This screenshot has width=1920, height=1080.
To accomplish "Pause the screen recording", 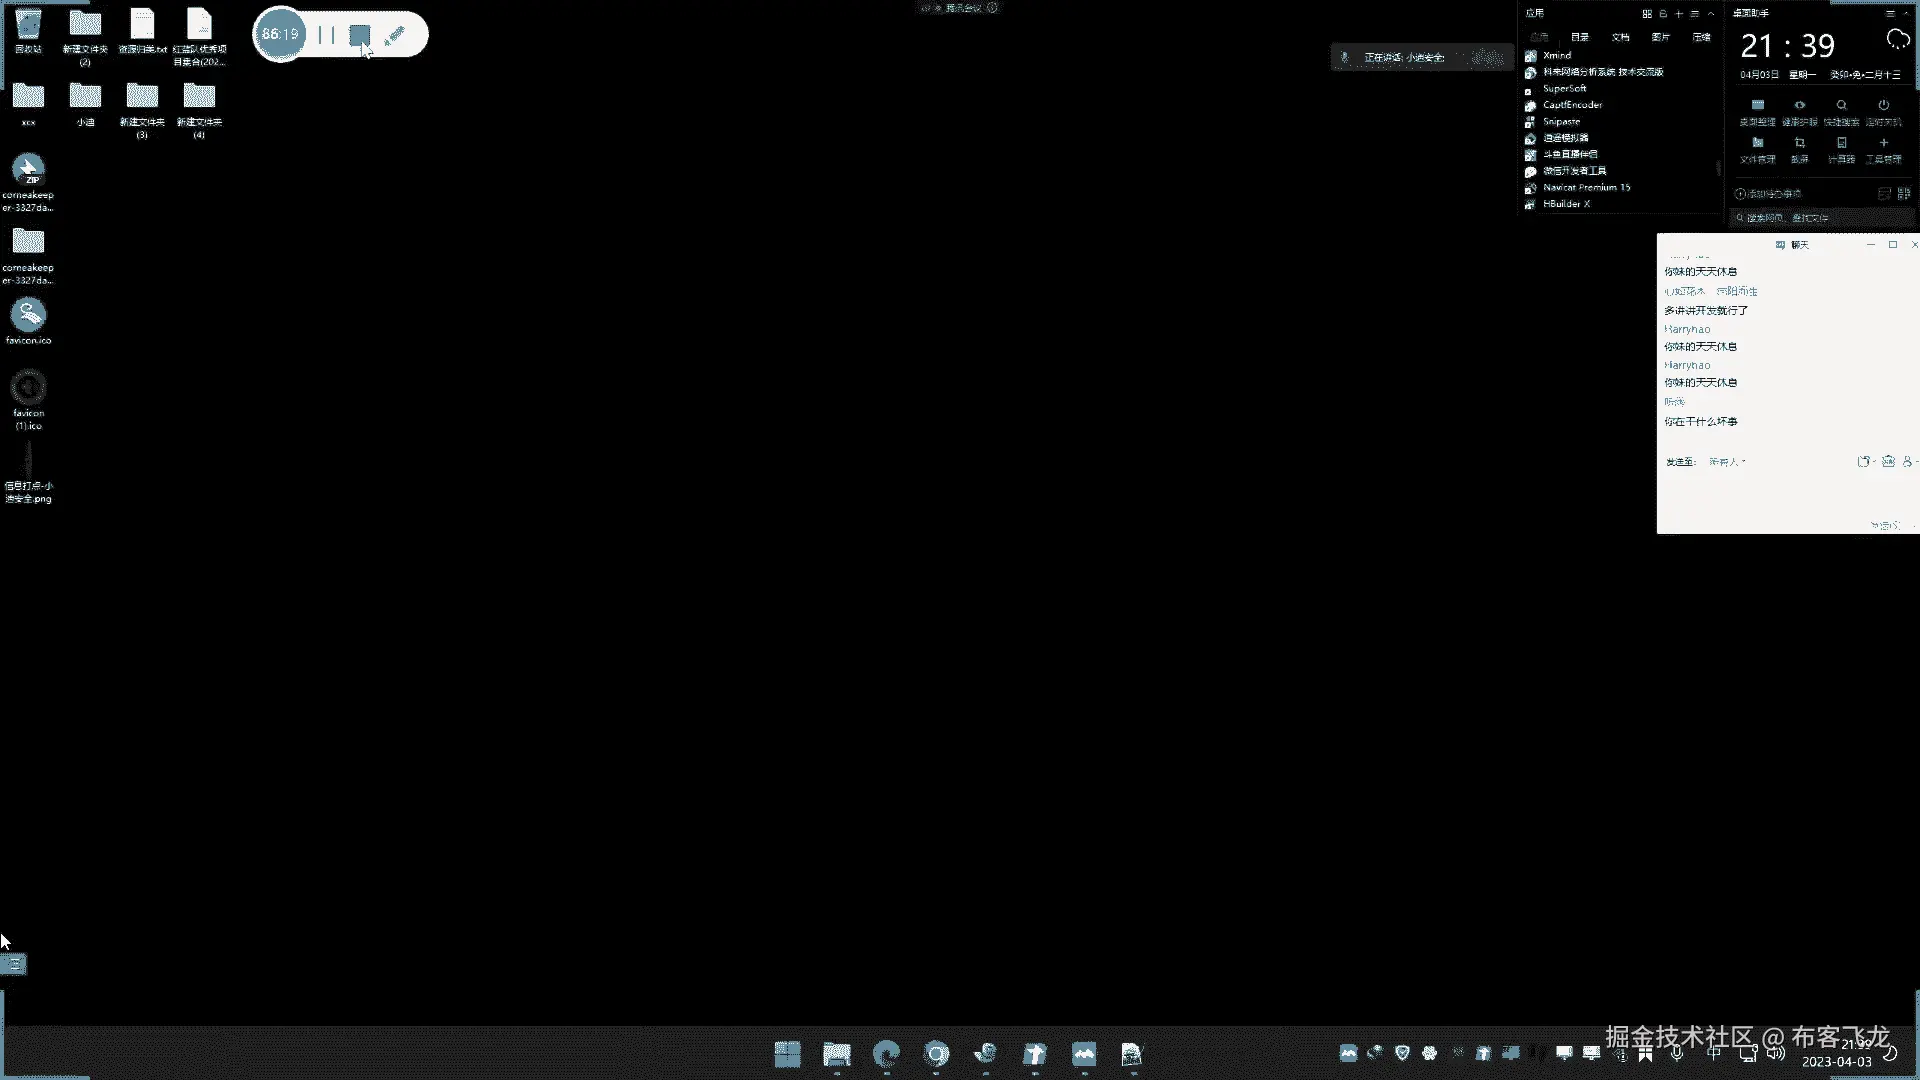I will (326, 35).
